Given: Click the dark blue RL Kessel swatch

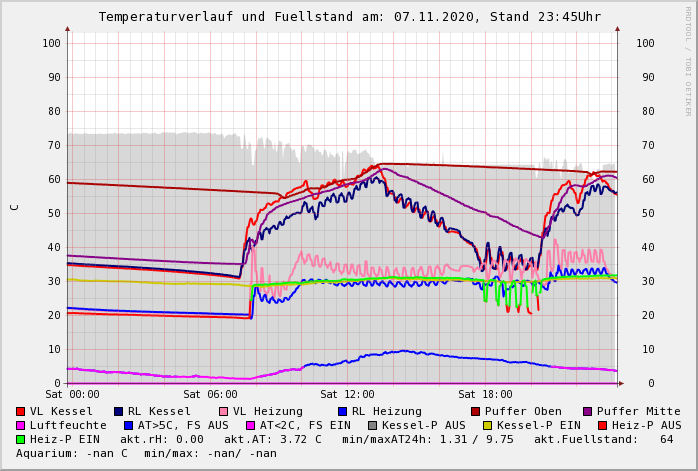Looking at the screenshot, I should pos(119,411).
